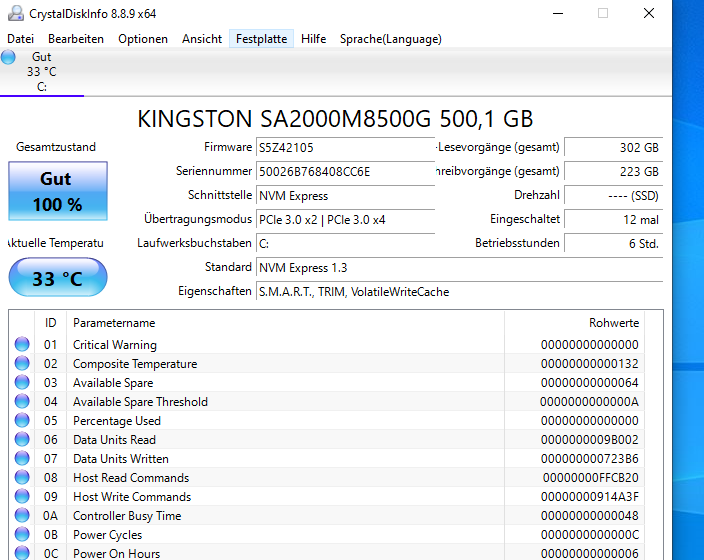Click the Gut 100 % health status button
The image size is (704, 560).
(x=58, y=191)
